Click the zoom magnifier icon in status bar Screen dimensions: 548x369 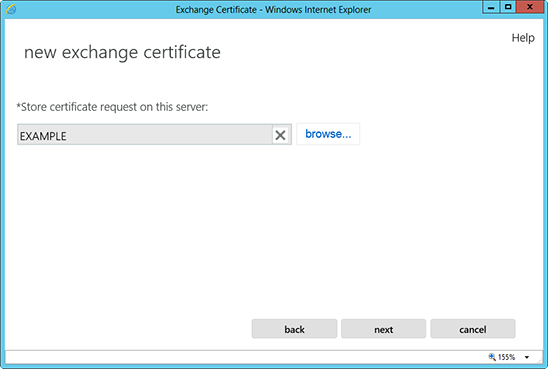[492, 357]
